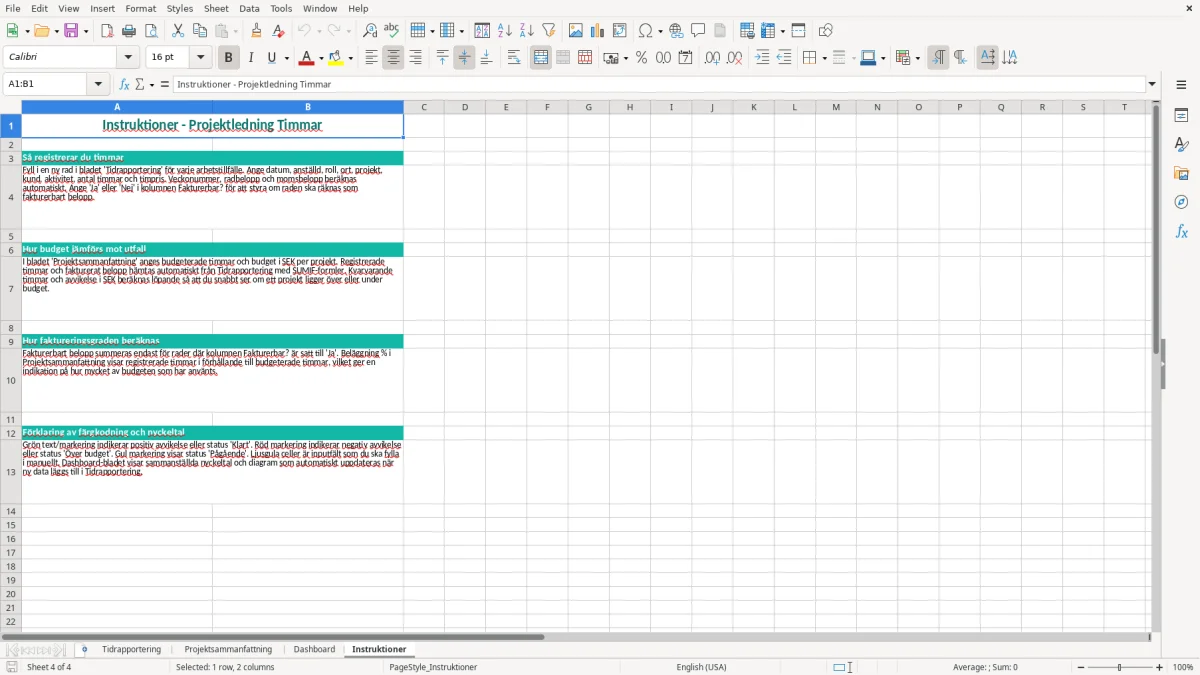1200x675 pixels.
Task: Click the Draw Functions shapes icon
Action: click(x=826, y=31)
